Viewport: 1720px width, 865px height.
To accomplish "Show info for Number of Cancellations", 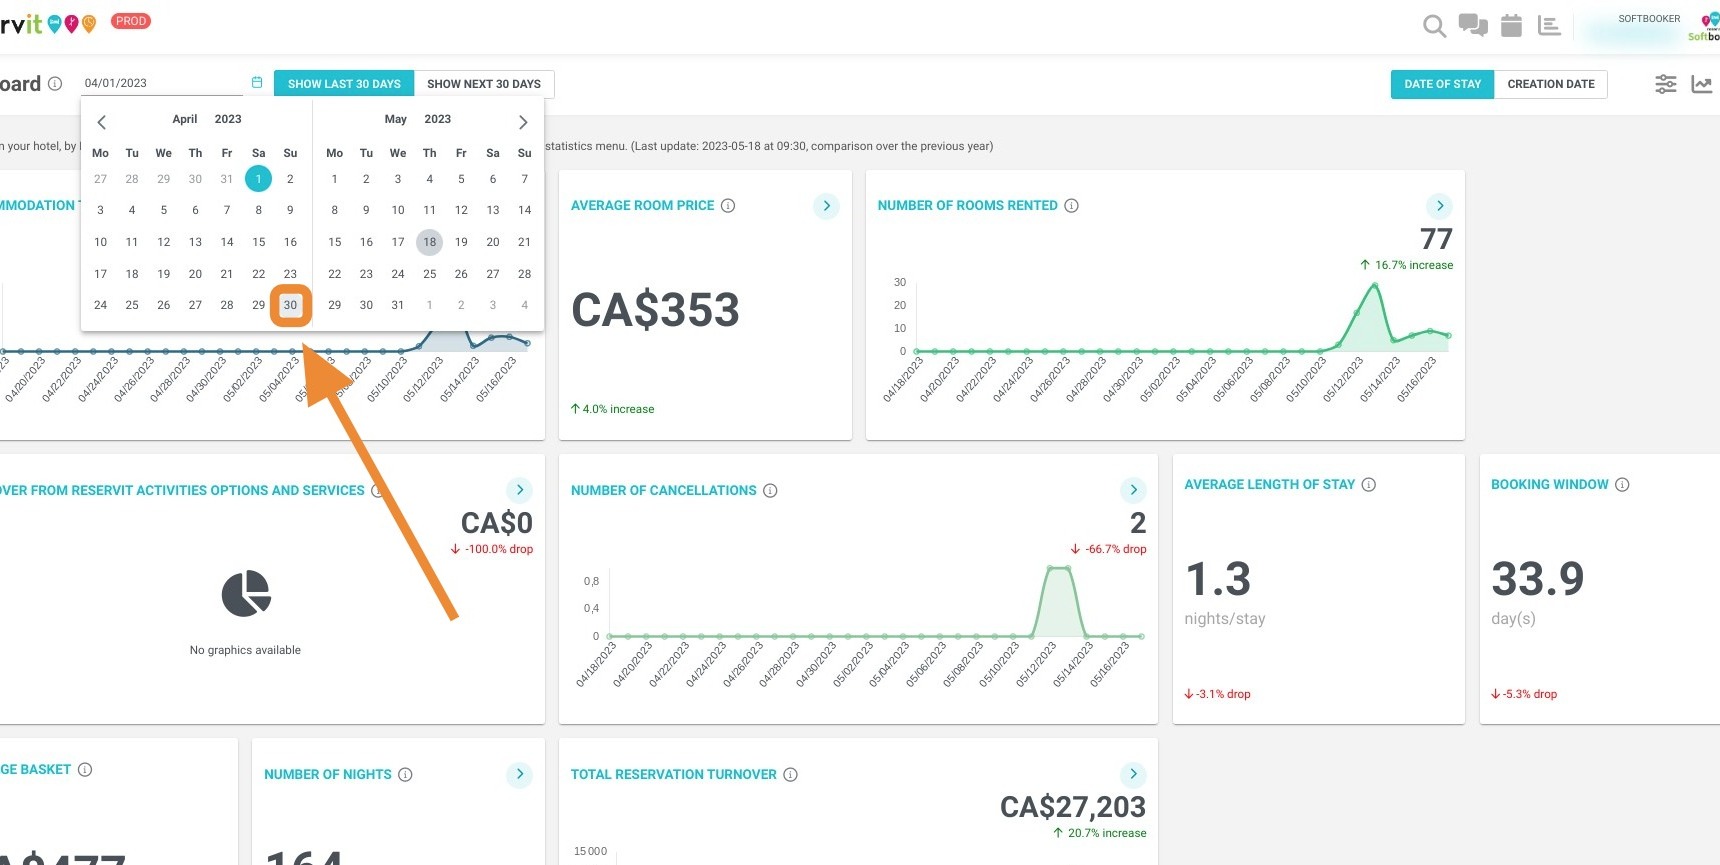I will [770, 491].
